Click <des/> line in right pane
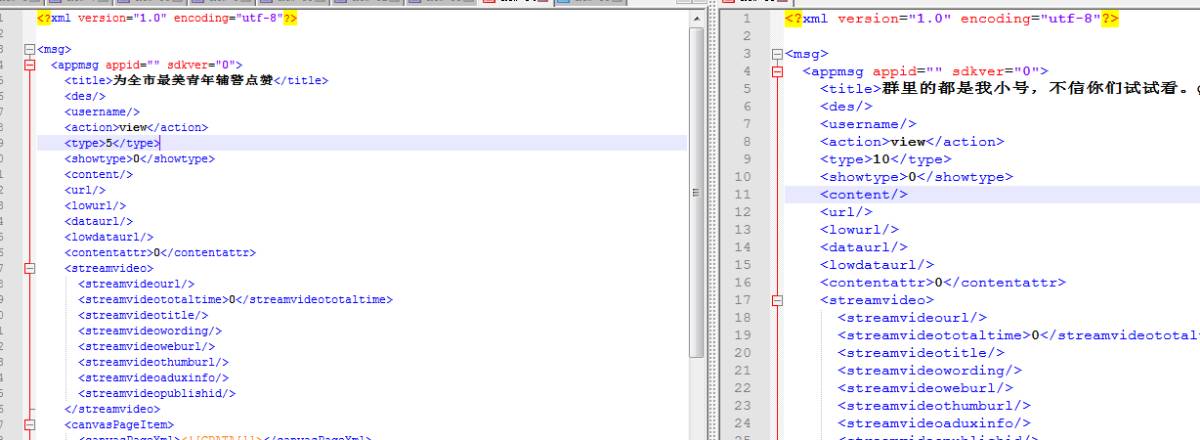1200x440 pixels. click(846, 106)
